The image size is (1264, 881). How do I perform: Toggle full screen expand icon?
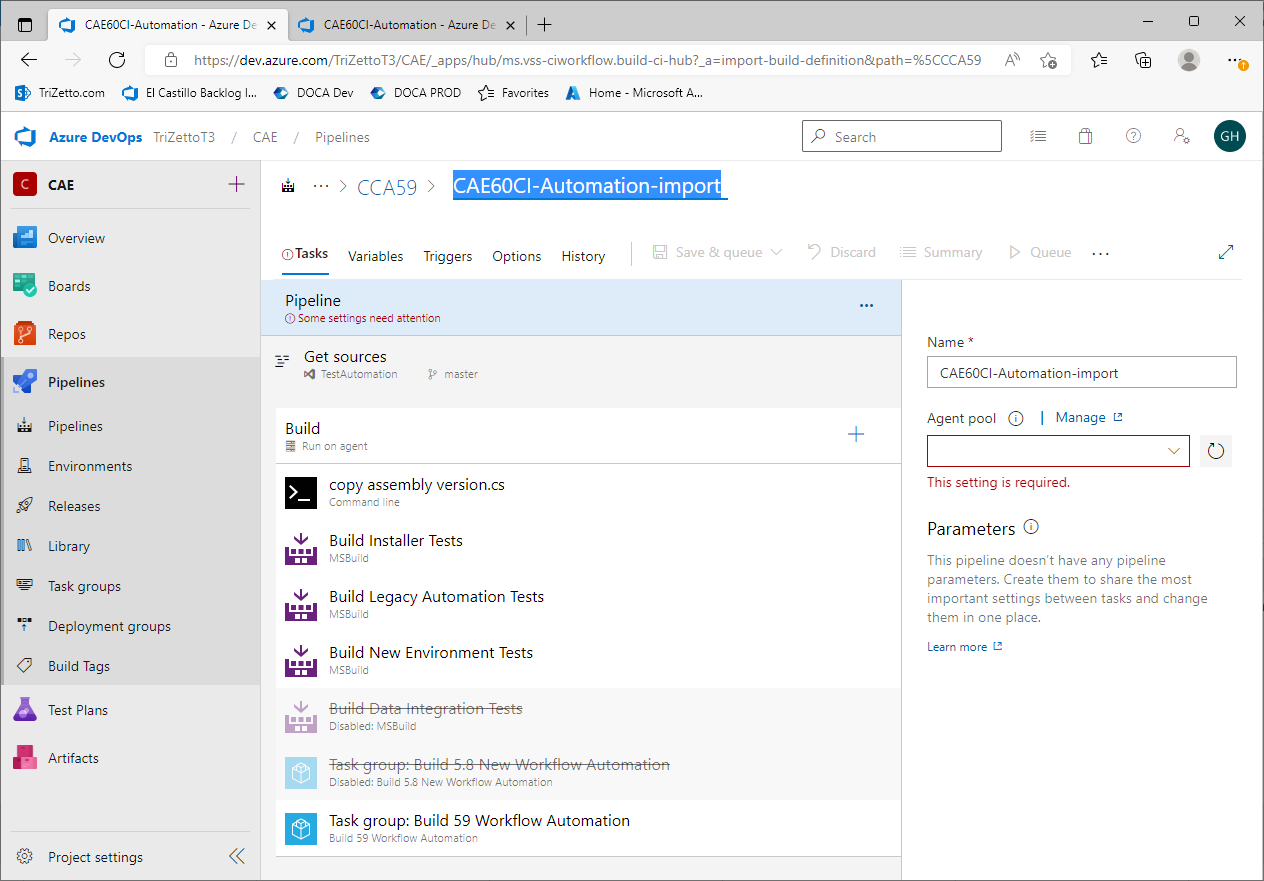[1226, 252]
